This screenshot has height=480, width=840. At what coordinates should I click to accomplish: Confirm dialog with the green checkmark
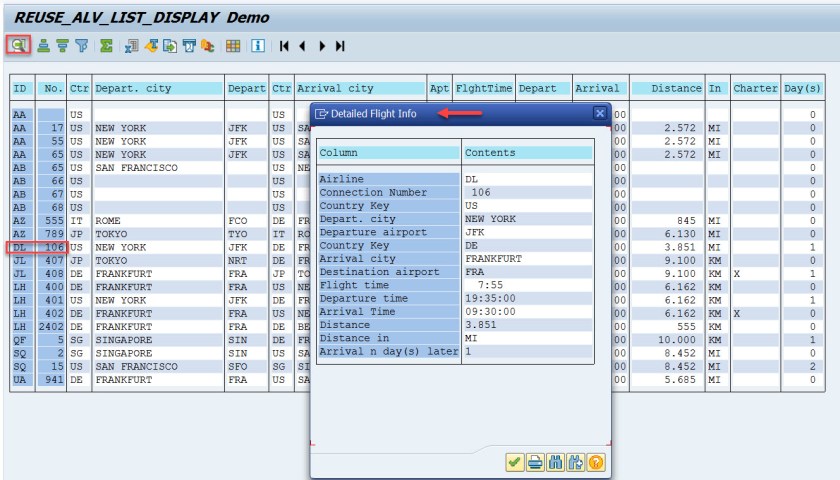pyautogui.click(x=514, y=462)
